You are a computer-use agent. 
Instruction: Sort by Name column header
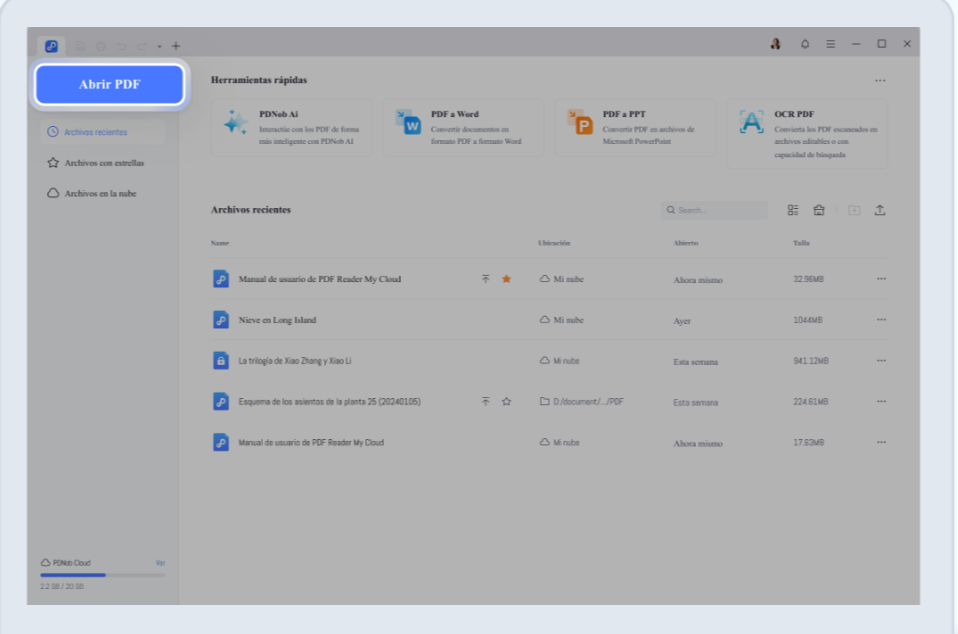tap(220, 243)
